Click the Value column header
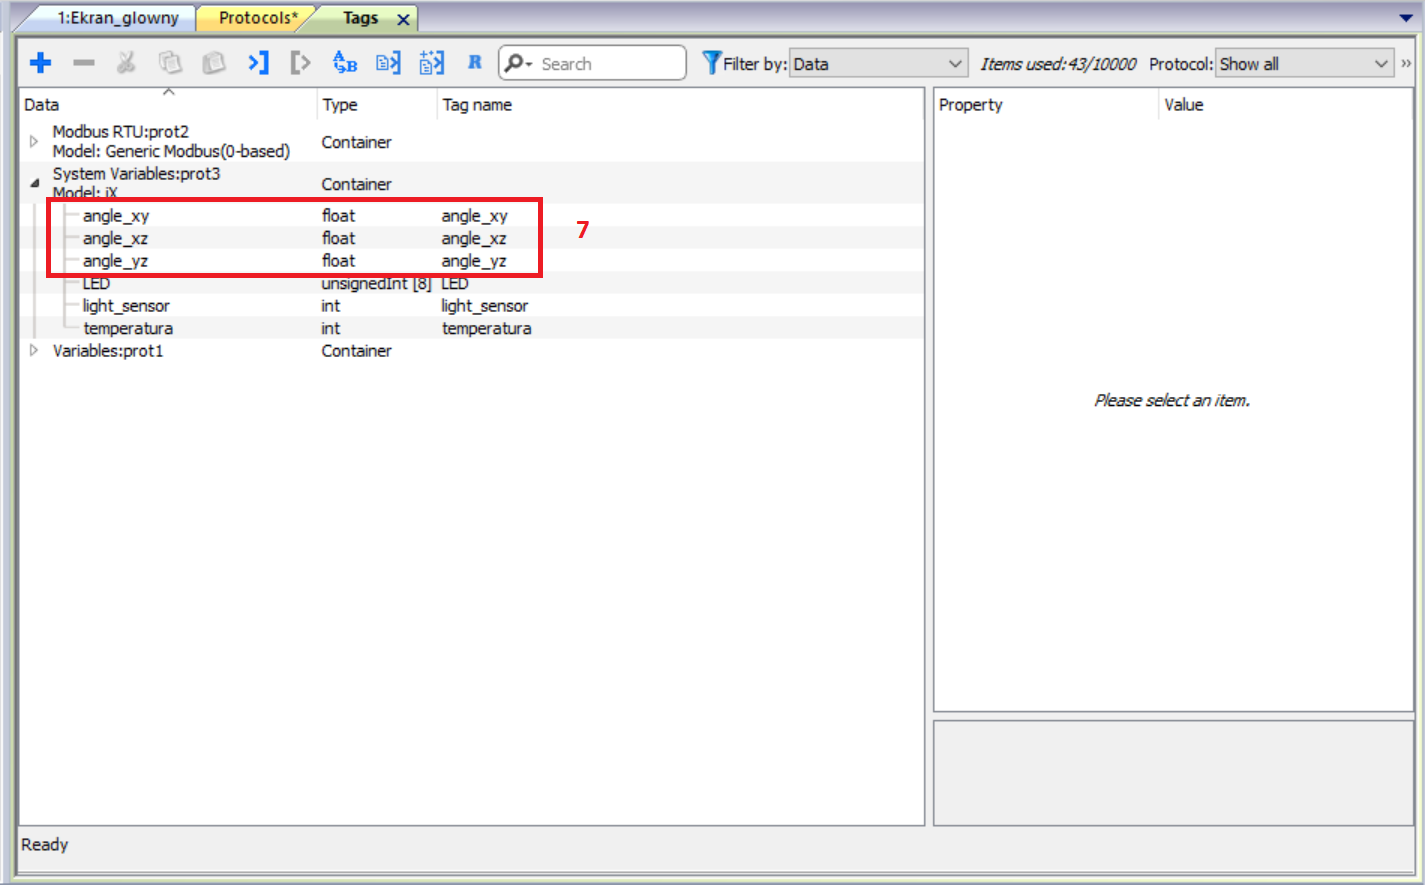 [x=1285, y=104]
